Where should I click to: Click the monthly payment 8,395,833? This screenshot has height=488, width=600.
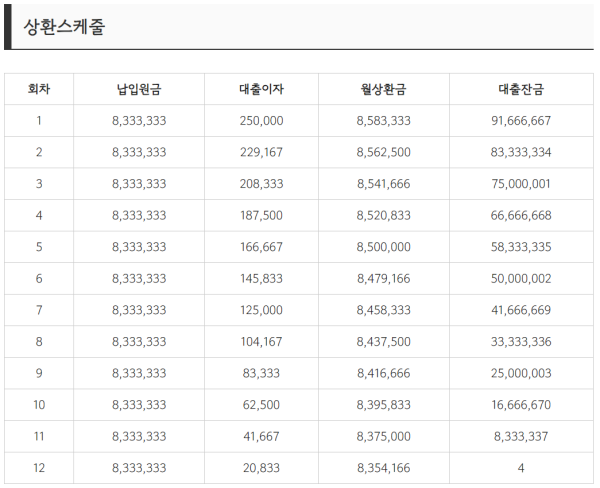383,405
